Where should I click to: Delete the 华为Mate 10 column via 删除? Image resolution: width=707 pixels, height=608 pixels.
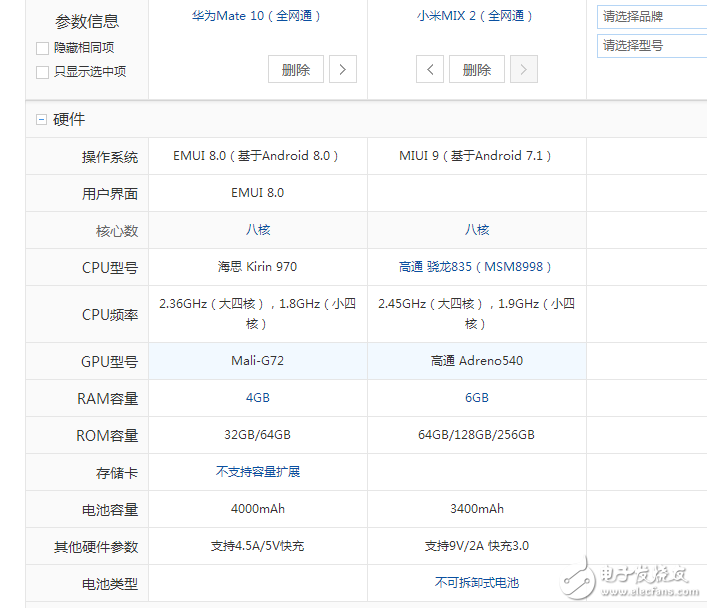296,69
